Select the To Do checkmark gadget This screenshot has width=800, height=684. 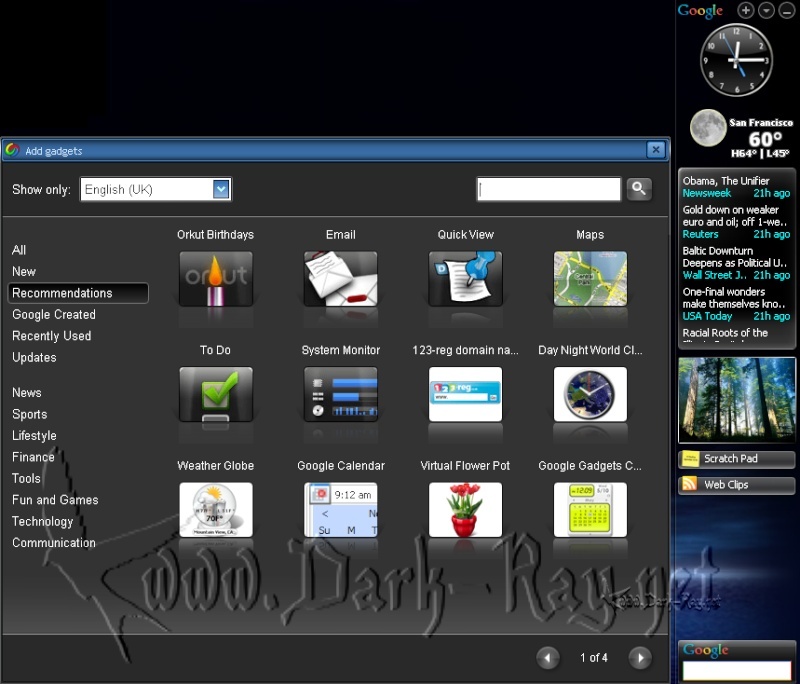pos(216,394)
